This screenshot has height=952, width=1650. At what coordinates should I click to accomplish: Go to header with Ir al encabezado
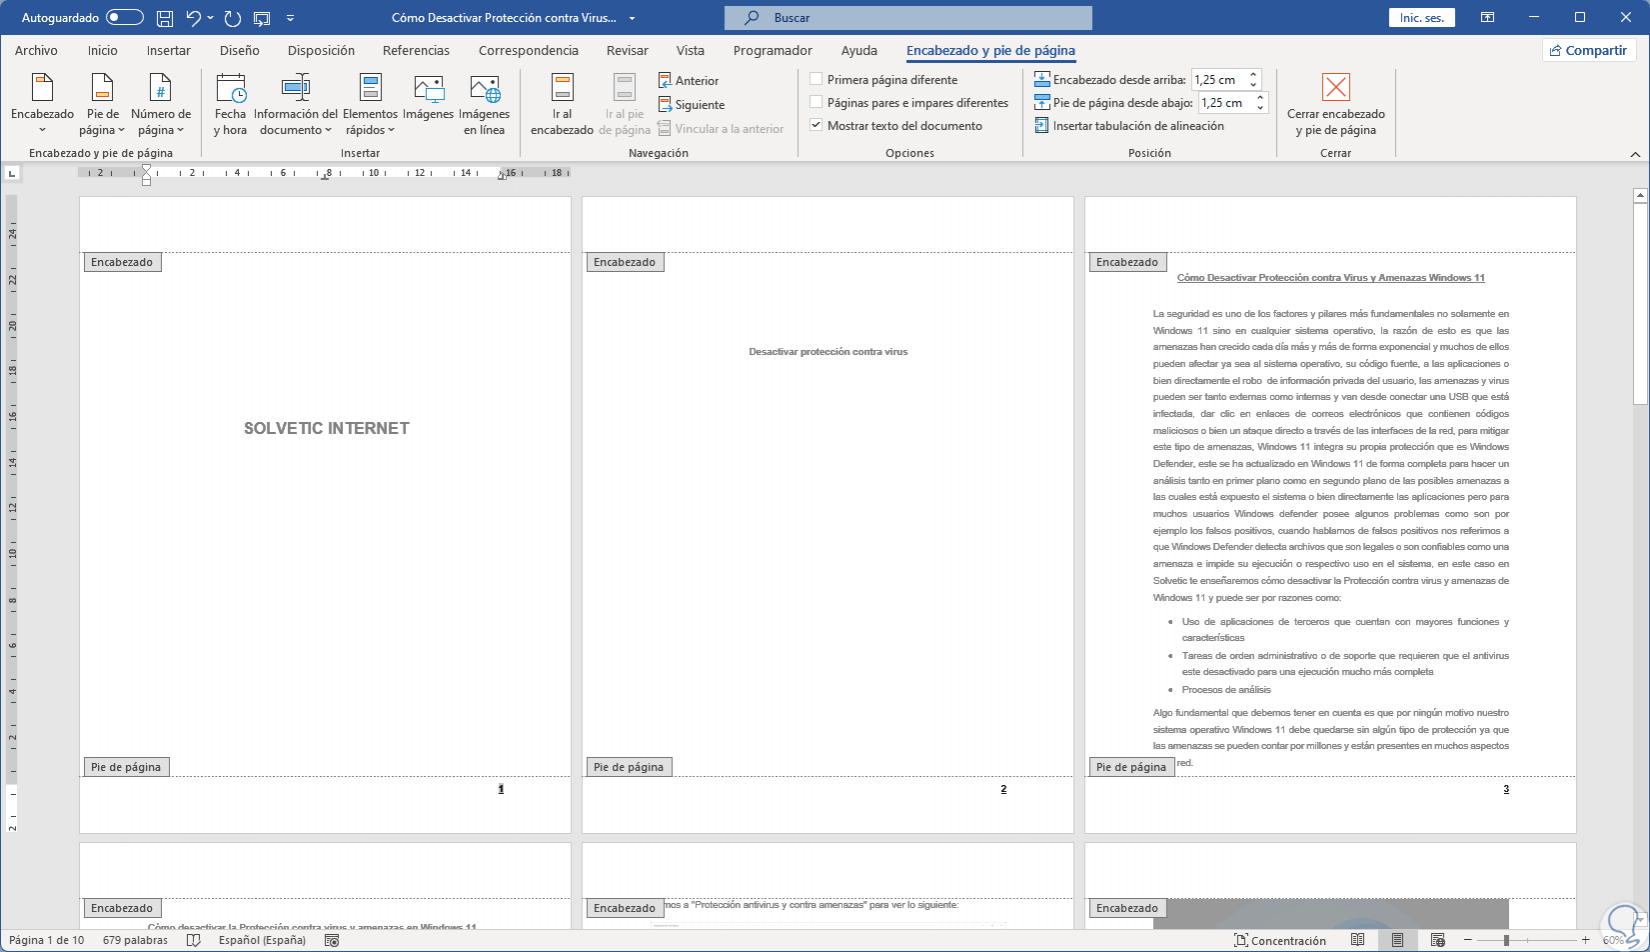point(562,105)
